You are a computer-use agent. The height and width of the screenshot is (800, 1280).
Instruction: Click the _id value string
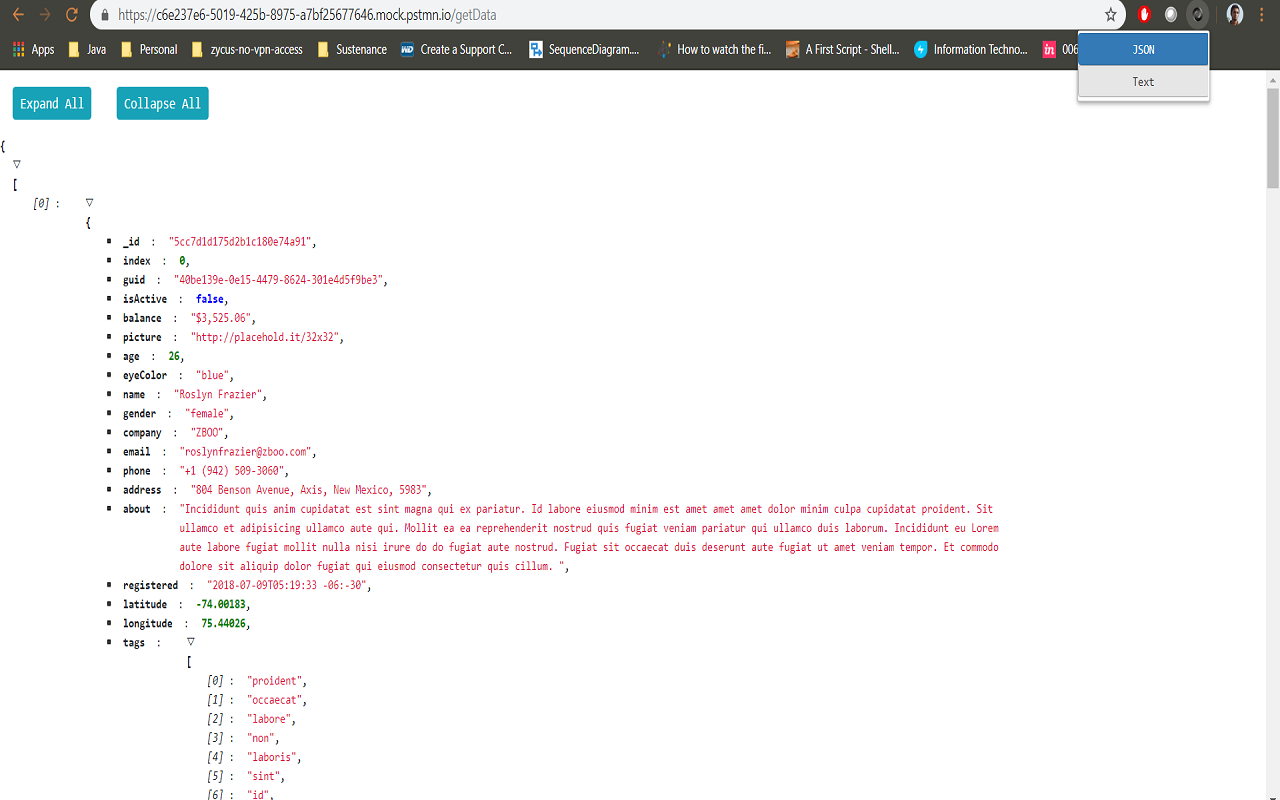[241, 242]
